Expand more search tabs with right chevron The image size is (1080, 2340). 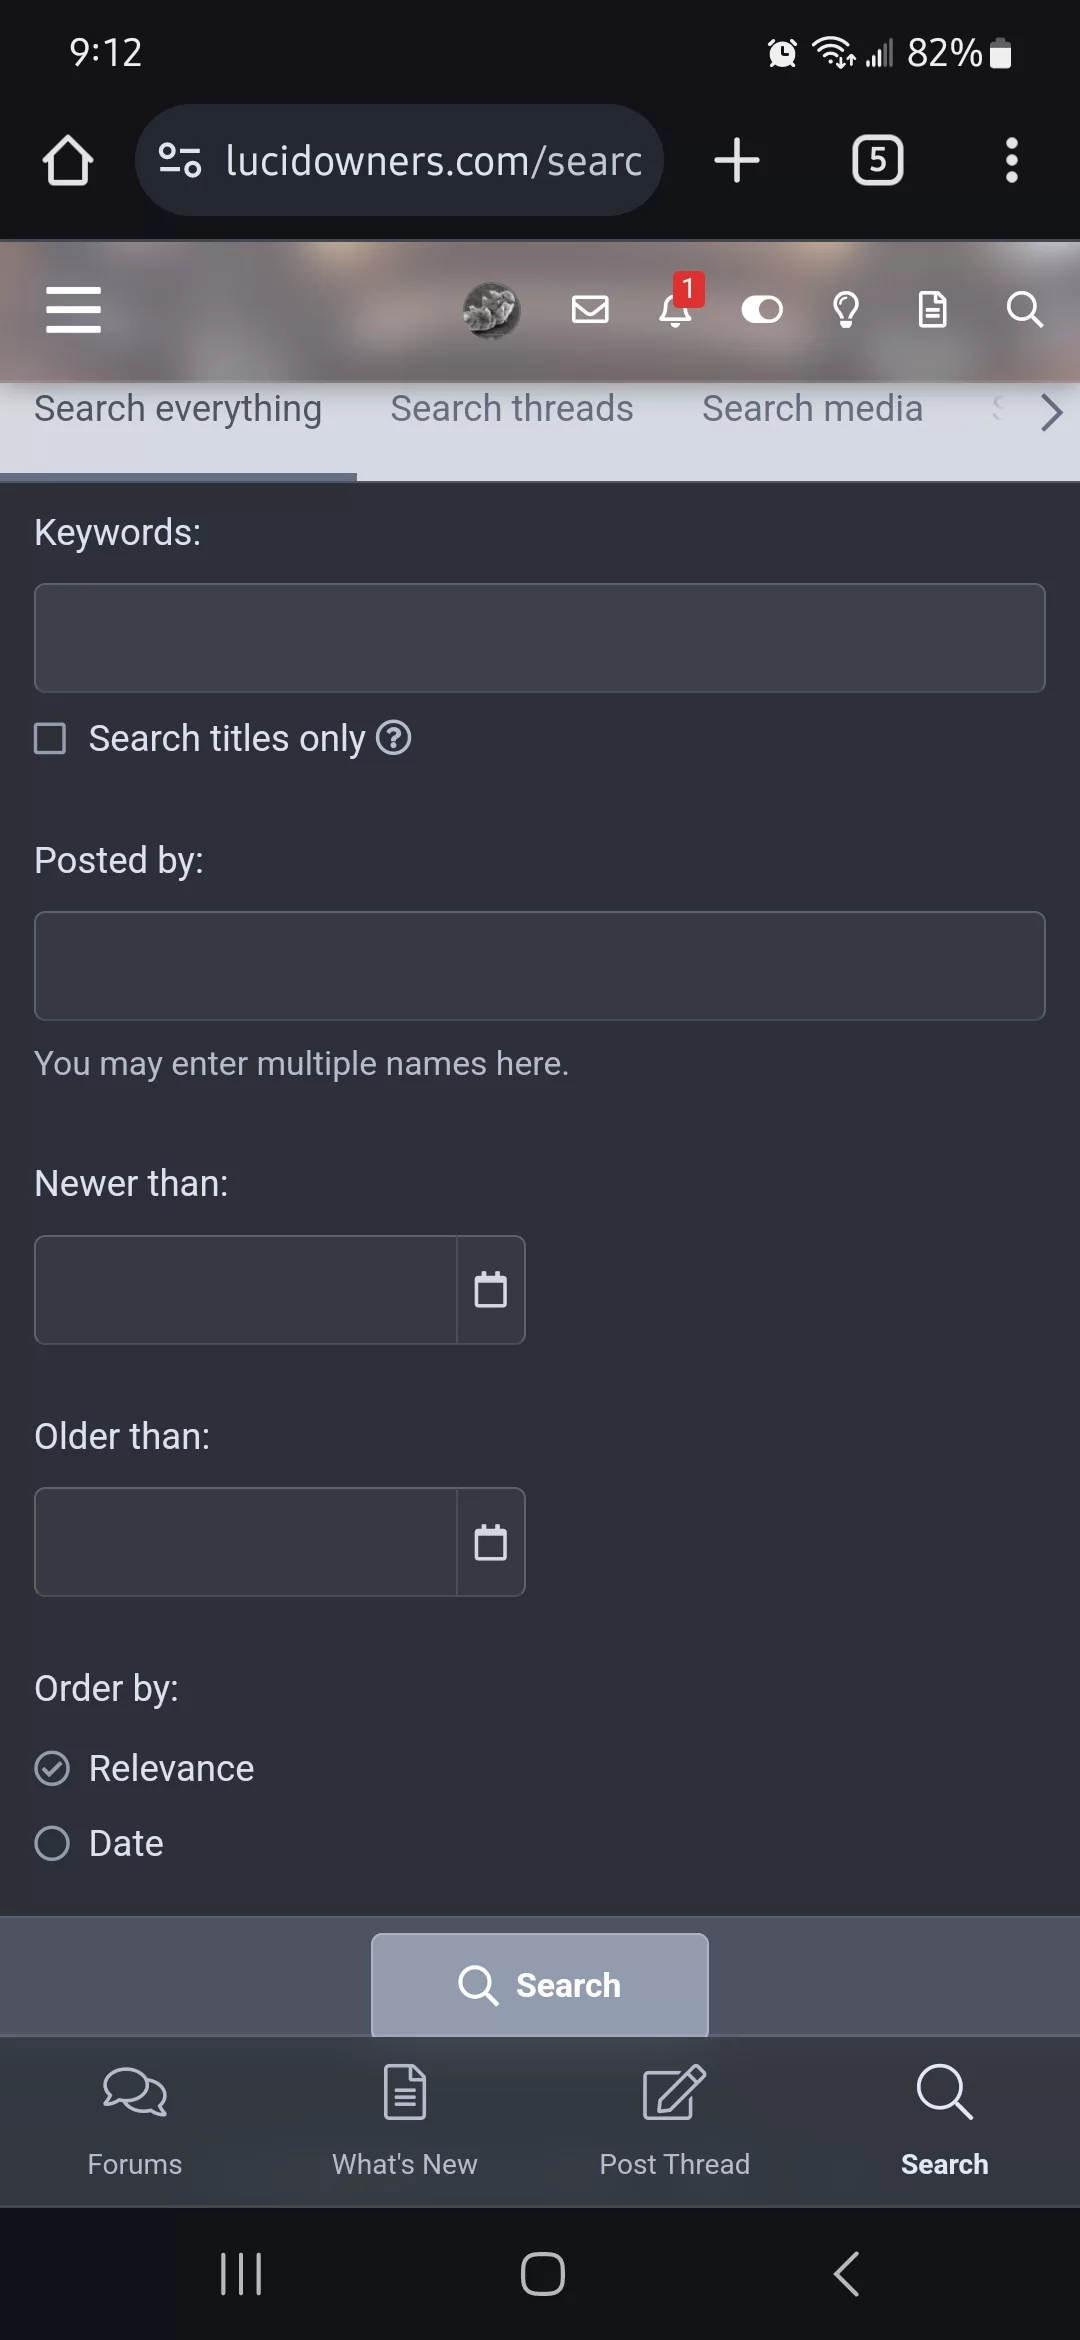point(1050,412)
